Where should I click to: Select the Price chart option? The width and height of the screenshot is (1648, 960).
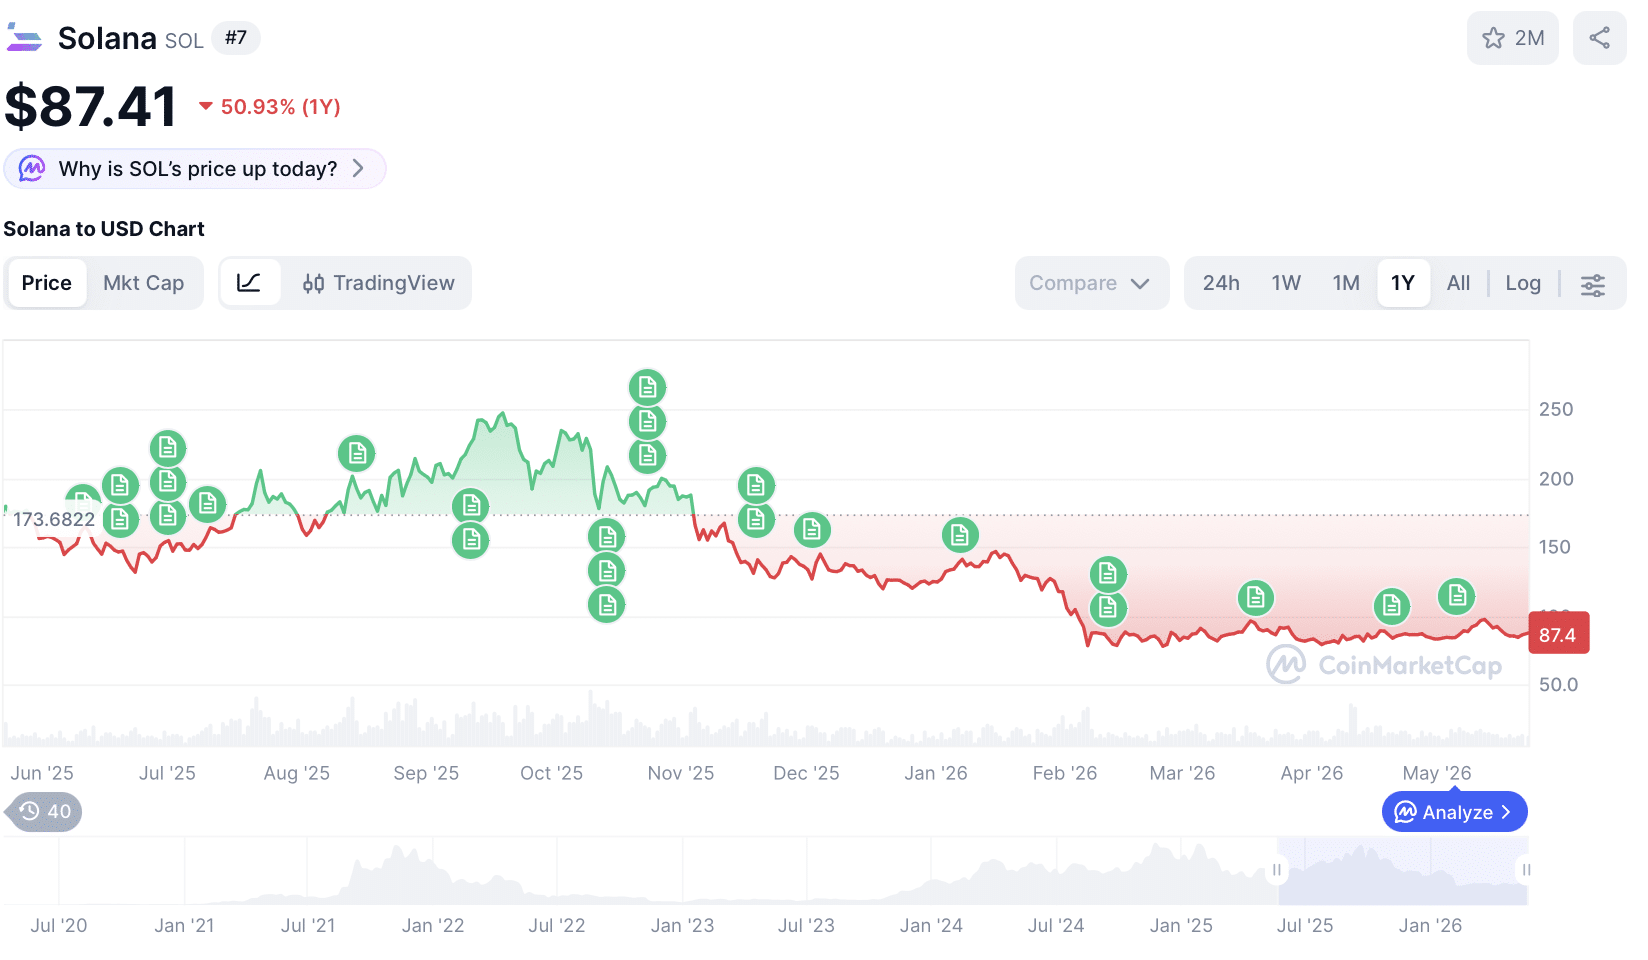point(47,283)
